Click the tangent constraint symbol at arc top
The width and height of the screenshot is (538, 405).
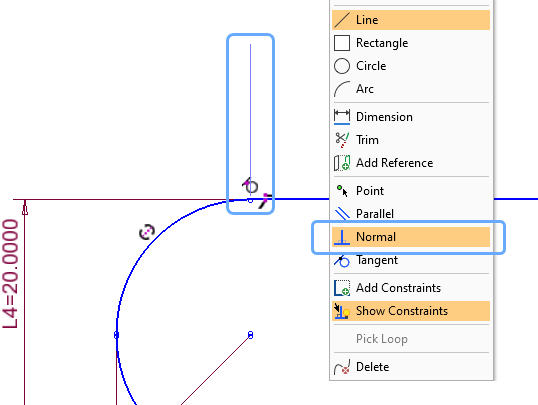pos(250,186)
